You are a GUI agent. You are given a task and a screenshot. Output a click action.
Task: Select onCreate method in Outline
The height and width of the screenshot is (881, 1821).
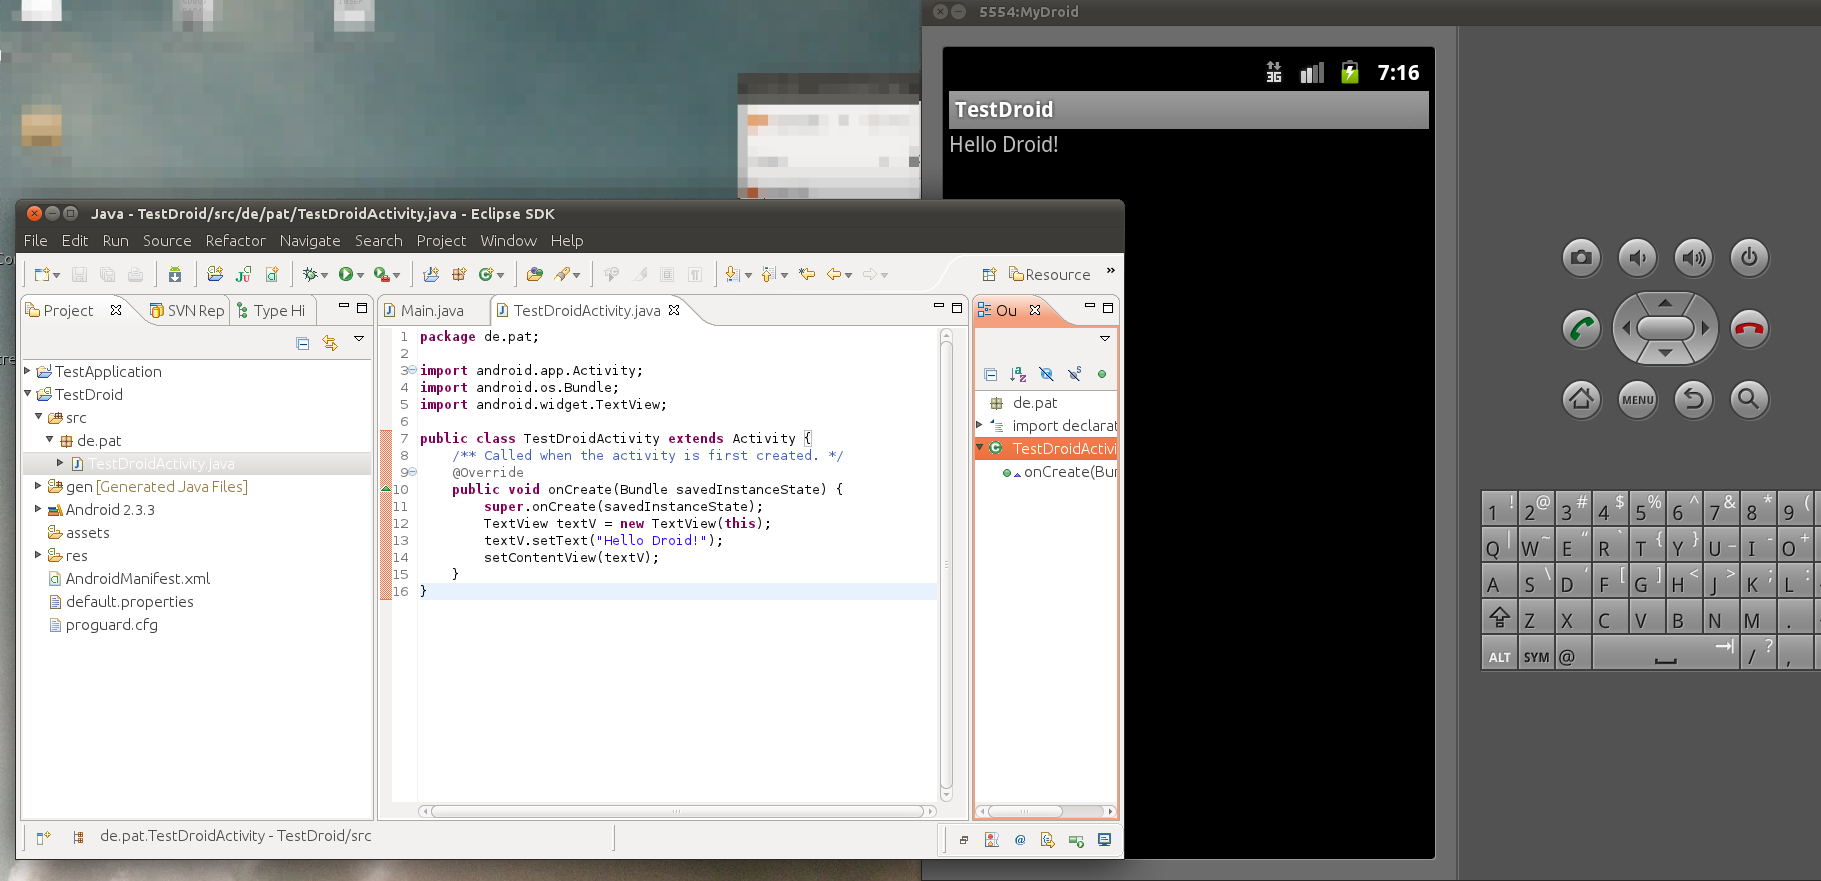coord(1060,472)
